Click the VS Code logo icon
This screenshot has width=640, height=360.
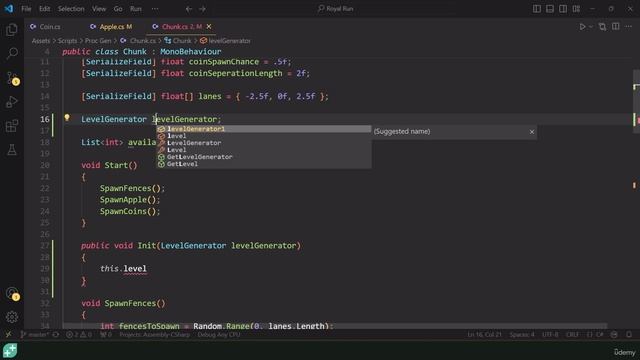9,9
